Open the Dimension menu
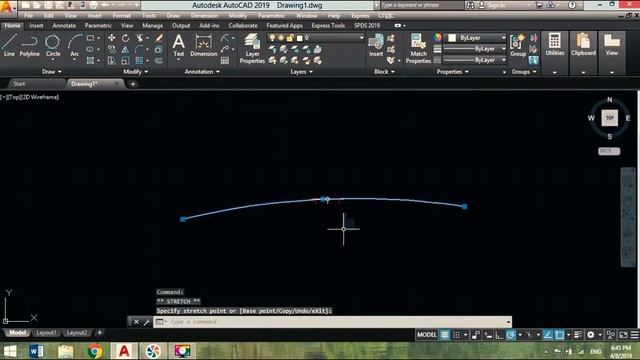 coord(204,16)
